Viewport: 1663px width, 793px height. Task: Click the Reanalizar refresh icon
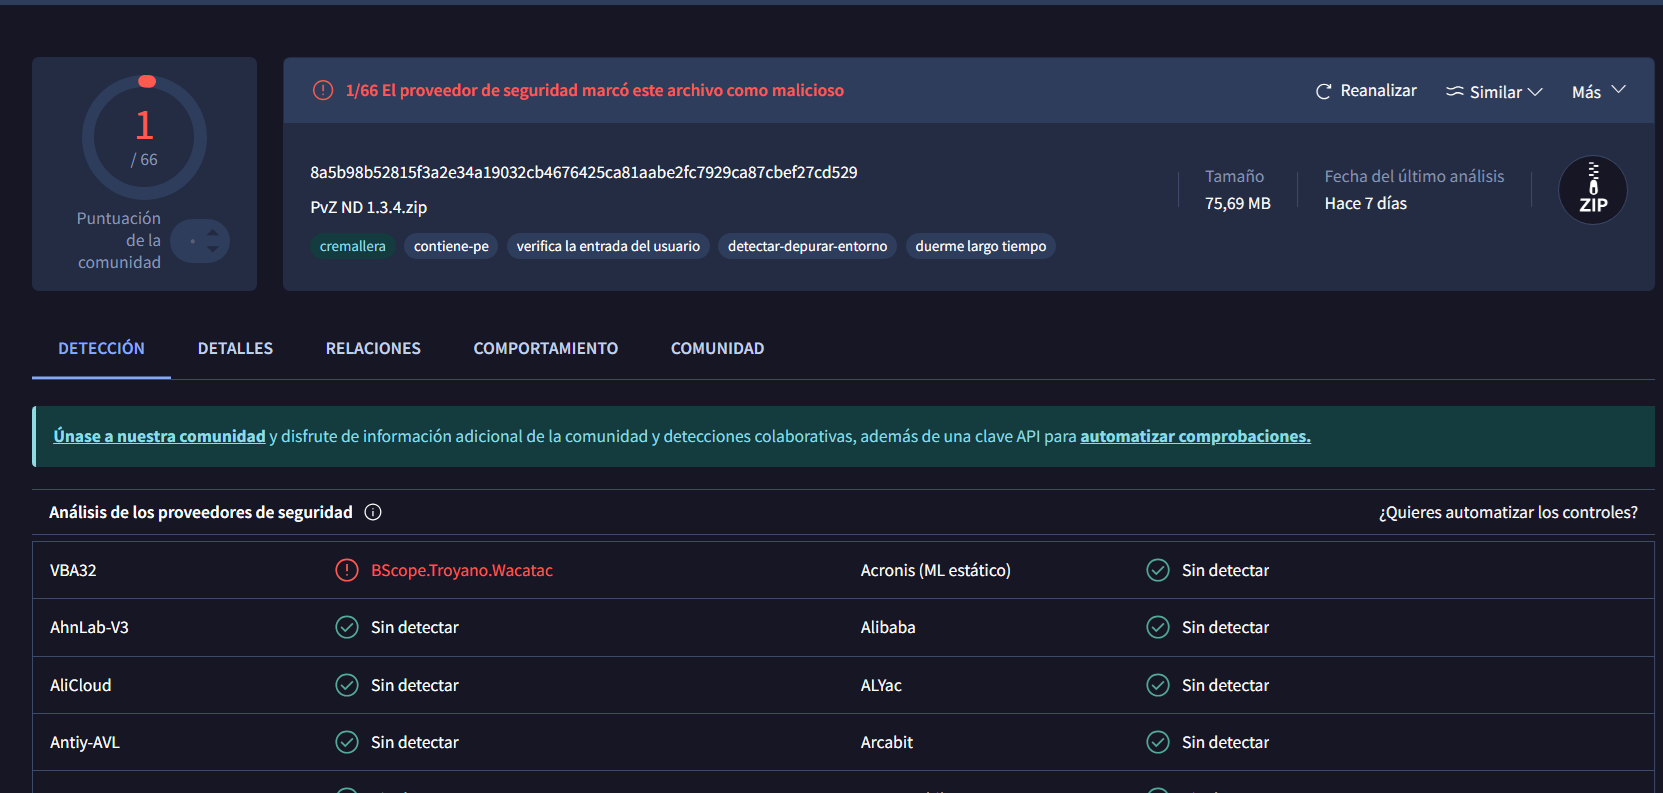(1323, 91)
